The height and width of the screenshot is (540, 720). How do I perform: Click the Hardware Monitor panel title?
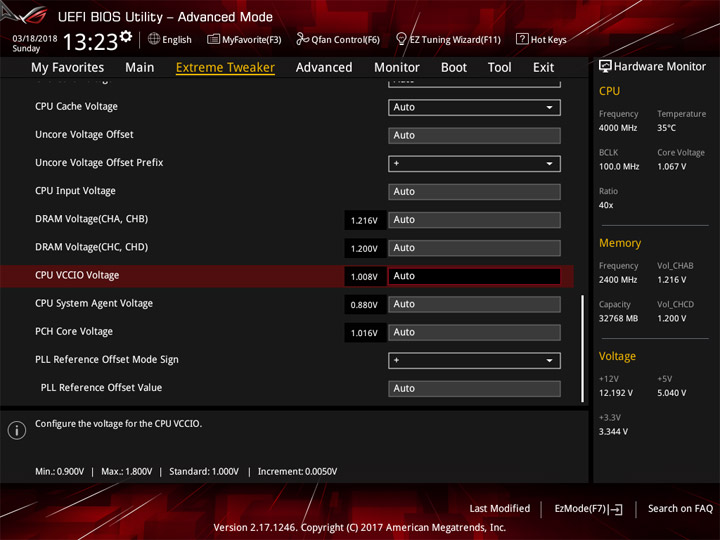[660, 67]
